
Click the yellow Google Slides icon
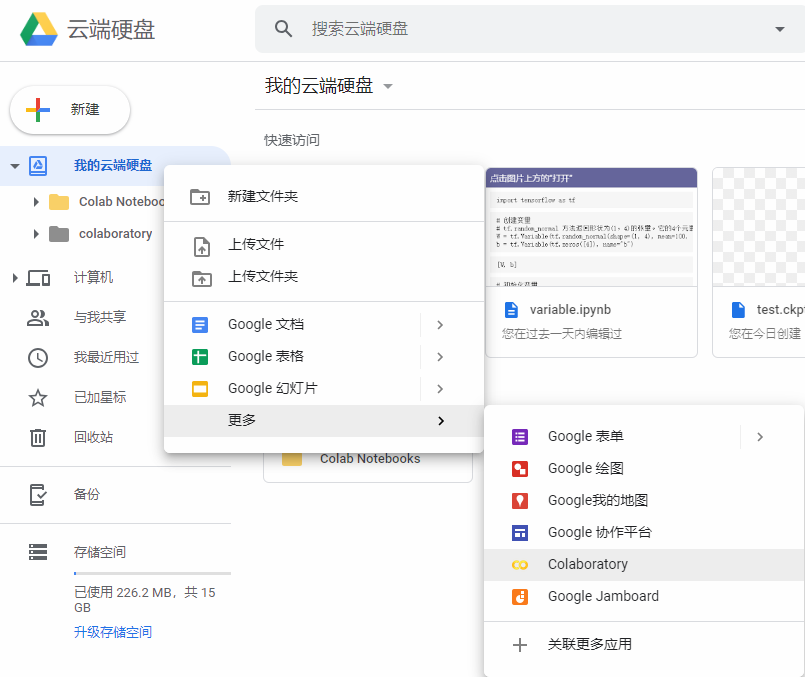pyautogui.click(x=200, y=389)
